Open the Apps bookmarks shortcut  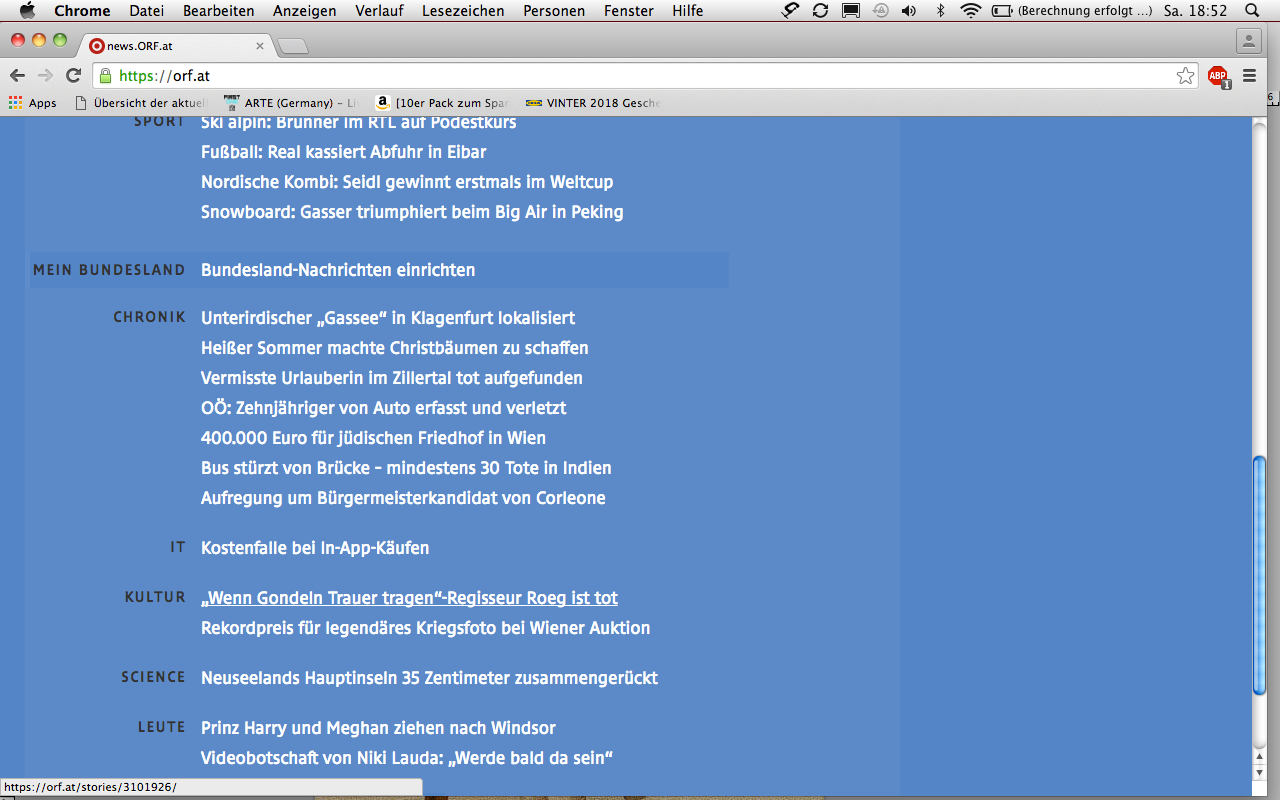tap(33, 103)
